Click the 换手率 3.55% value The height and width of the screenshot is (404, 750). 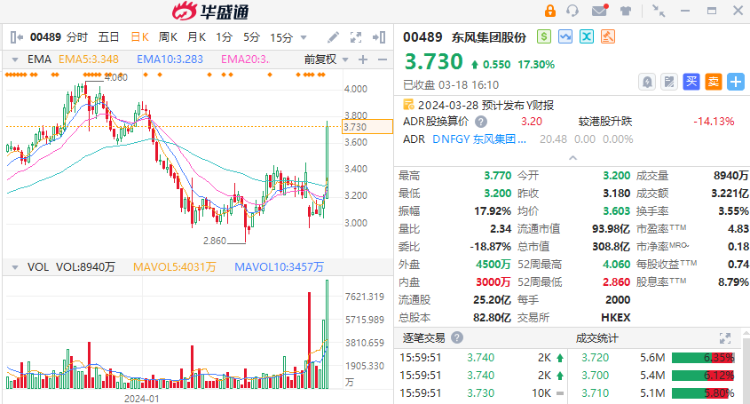(x=733, y=211)
